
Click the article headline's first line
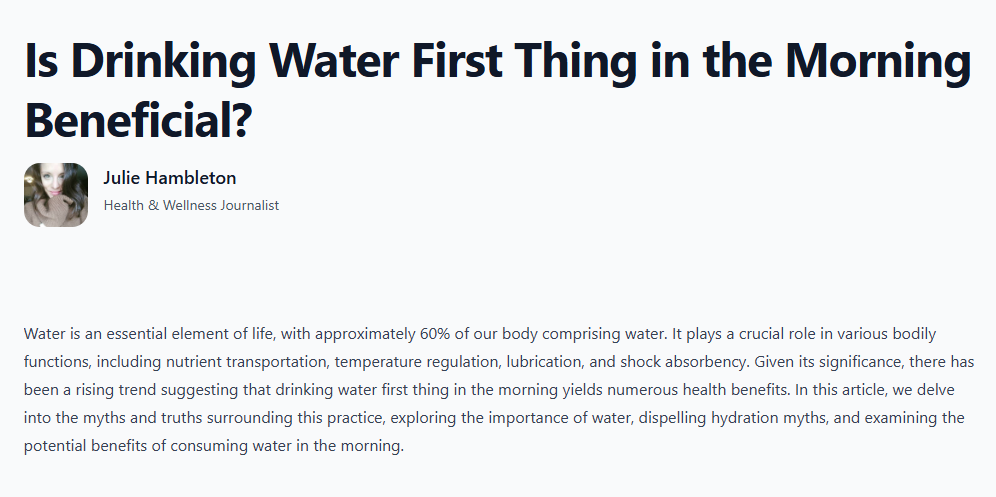[497, 63]
